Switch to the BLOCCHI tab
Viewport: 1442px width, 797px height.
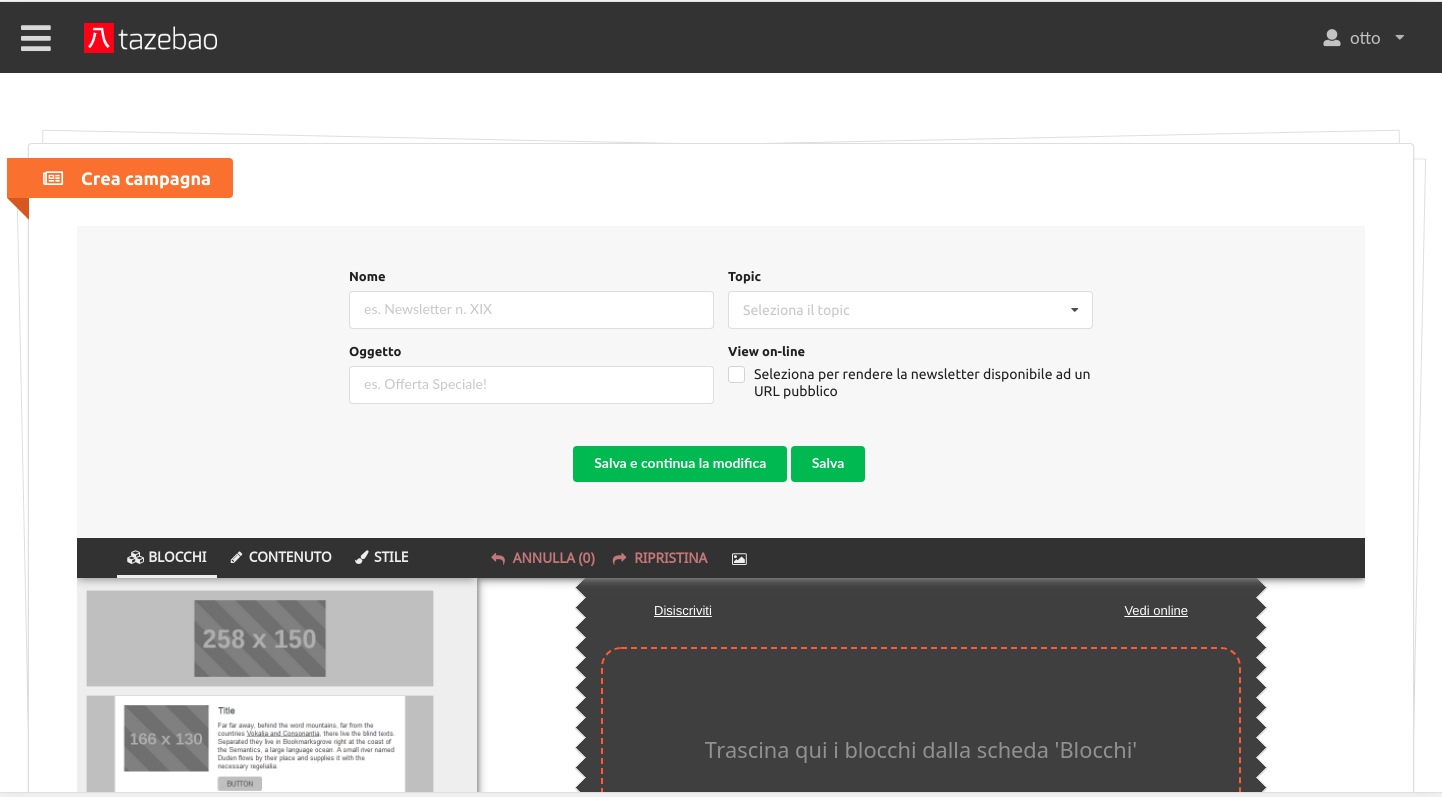167,557
